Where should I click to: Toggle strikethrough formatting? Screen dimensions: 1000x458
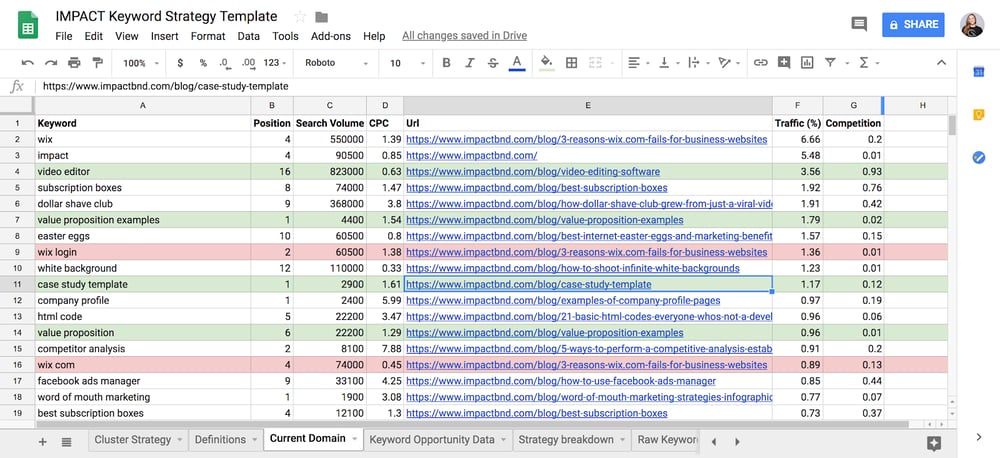pyautogui.click(x=493, y=63)
